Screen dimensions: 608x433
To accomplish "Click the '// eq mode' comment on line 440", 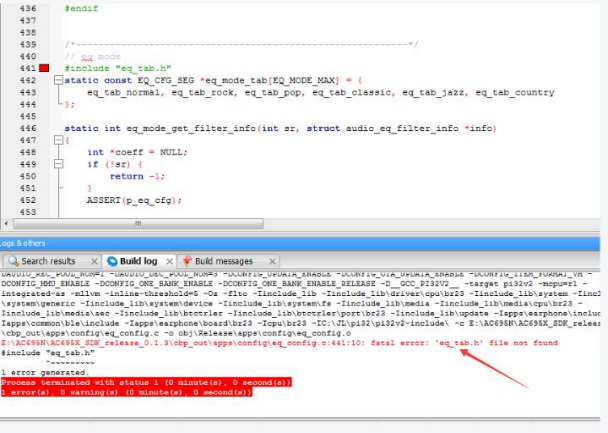I will point(93,57).
